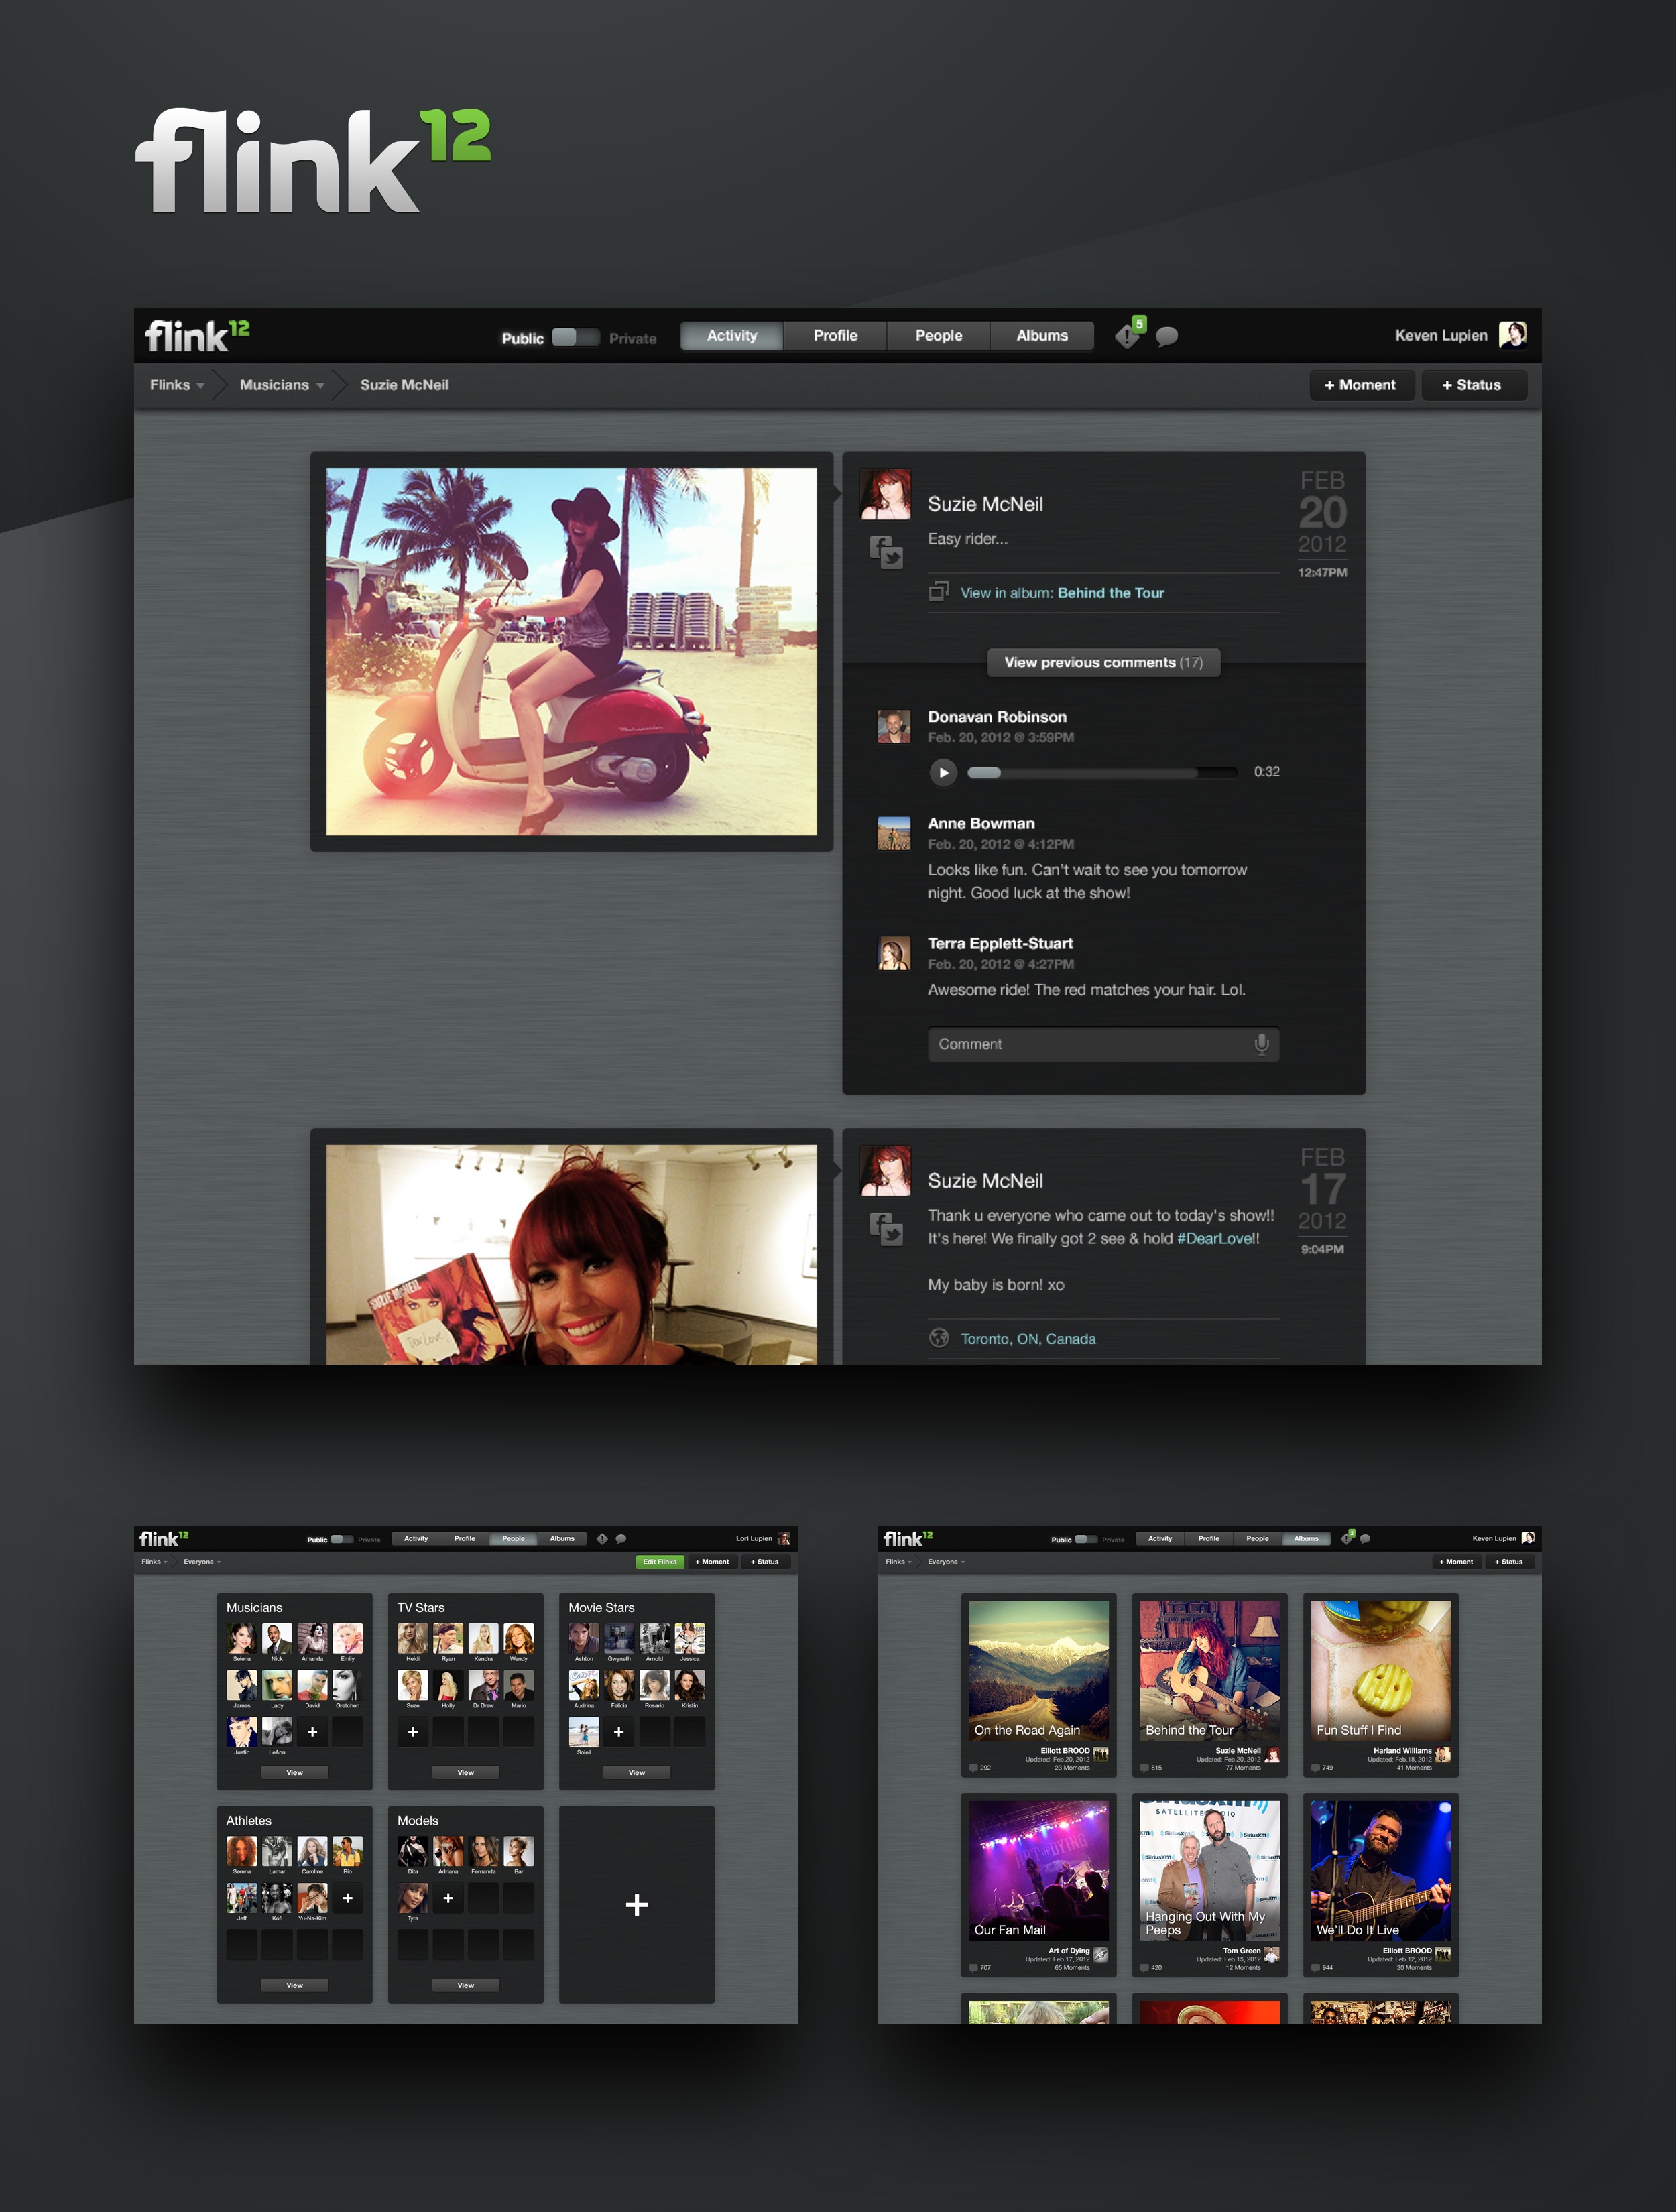
Task: Click Suzie McNeil breadcrumb item
Action: pos(404,385)
